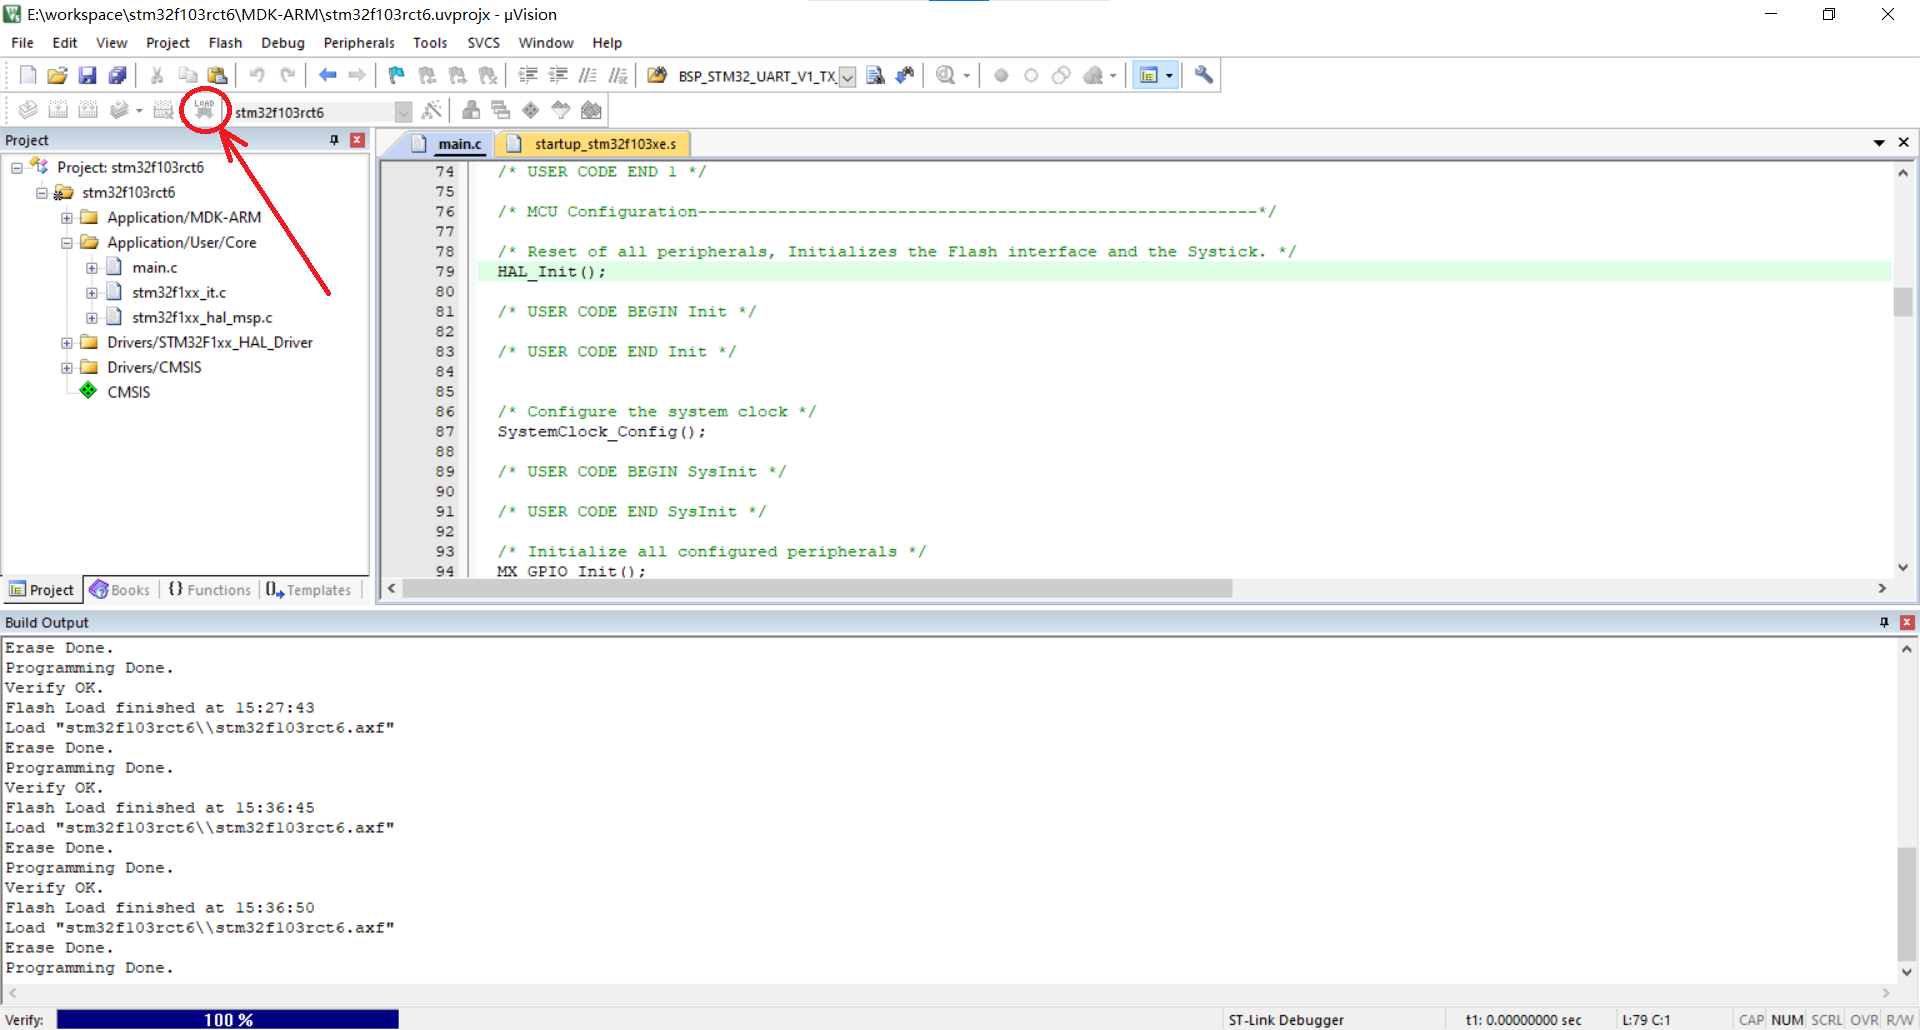Screen dimensions: 1920x1030
Task: Click the Find in Files icon
Action: click(x=875, y=75)
